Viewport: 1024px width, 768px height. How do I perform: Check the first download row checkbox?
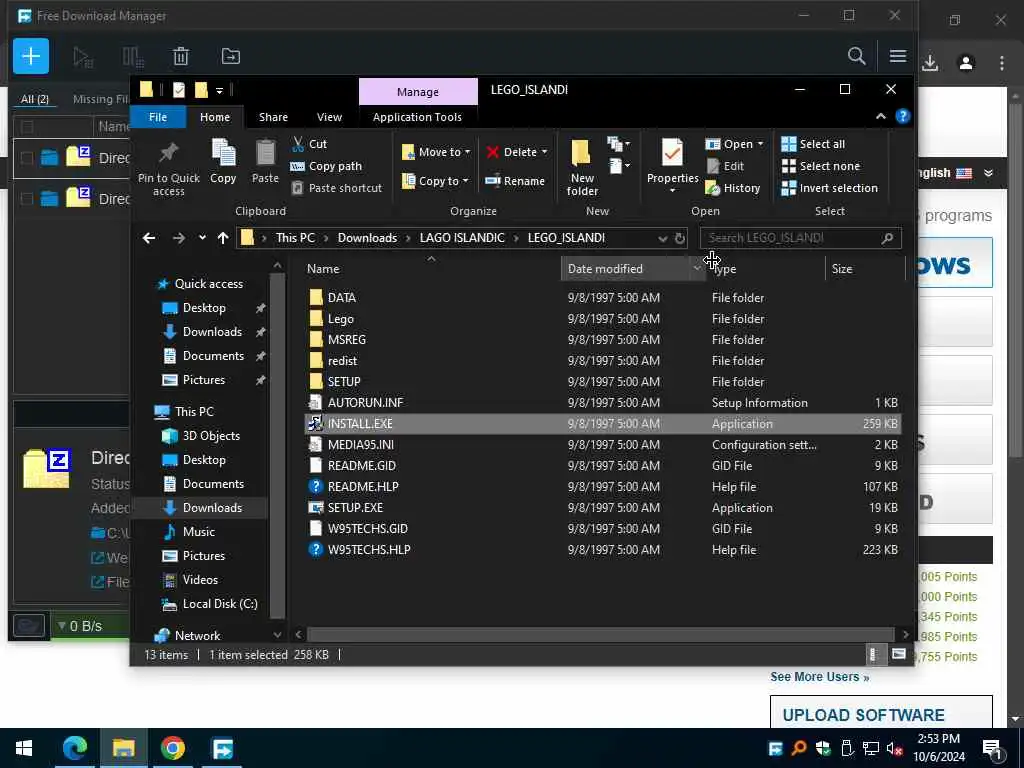(27, 157)
